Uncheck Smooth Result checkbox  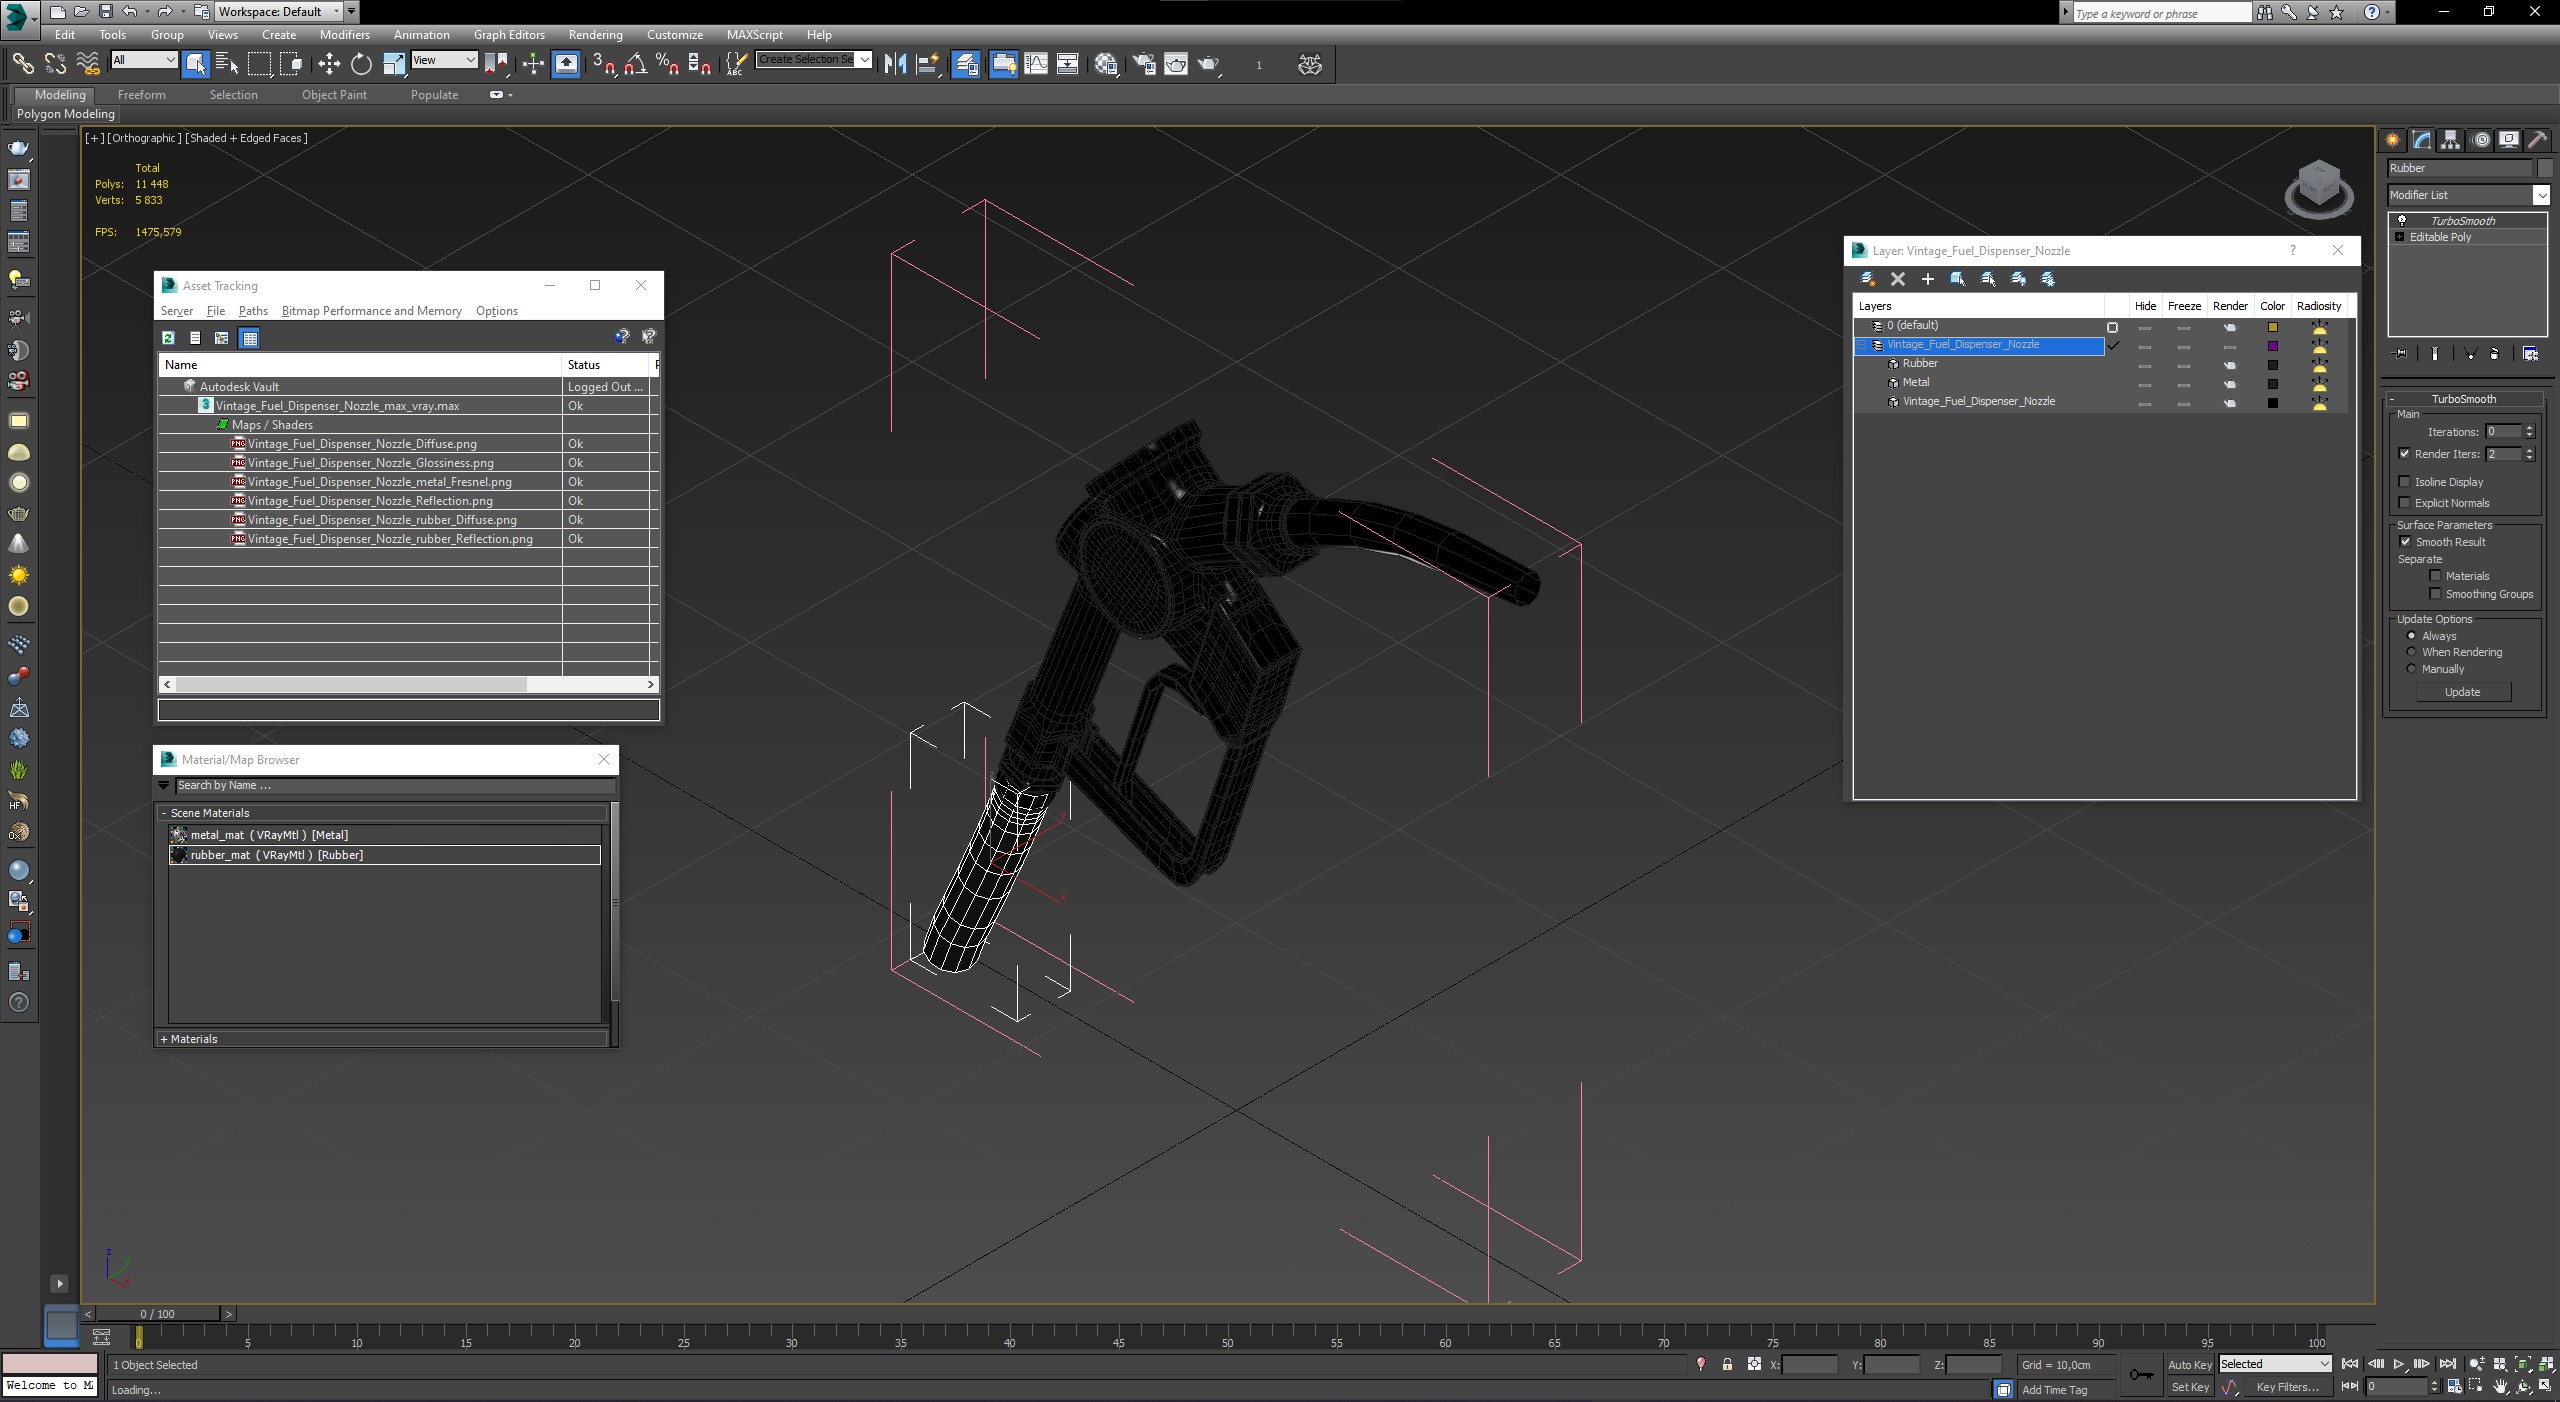(x=2405, y=542)
